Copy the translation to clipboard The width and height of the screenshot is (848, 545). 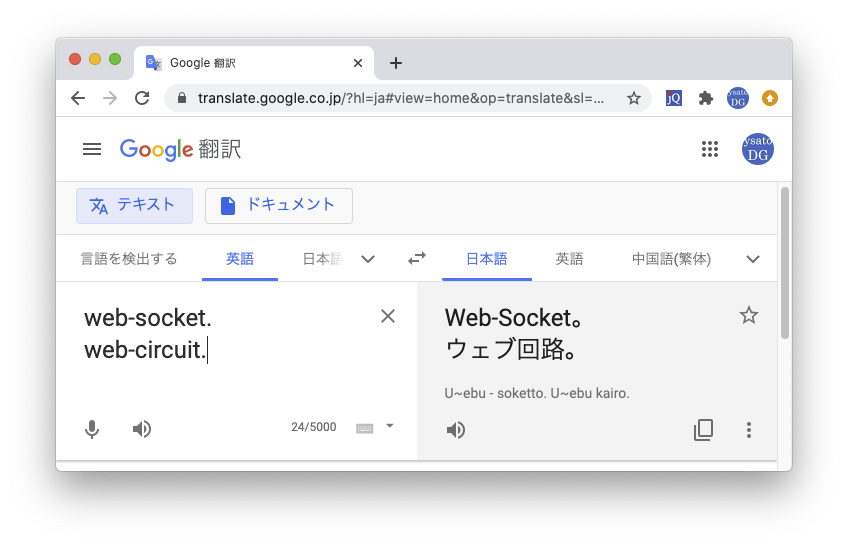pos(704,430)
